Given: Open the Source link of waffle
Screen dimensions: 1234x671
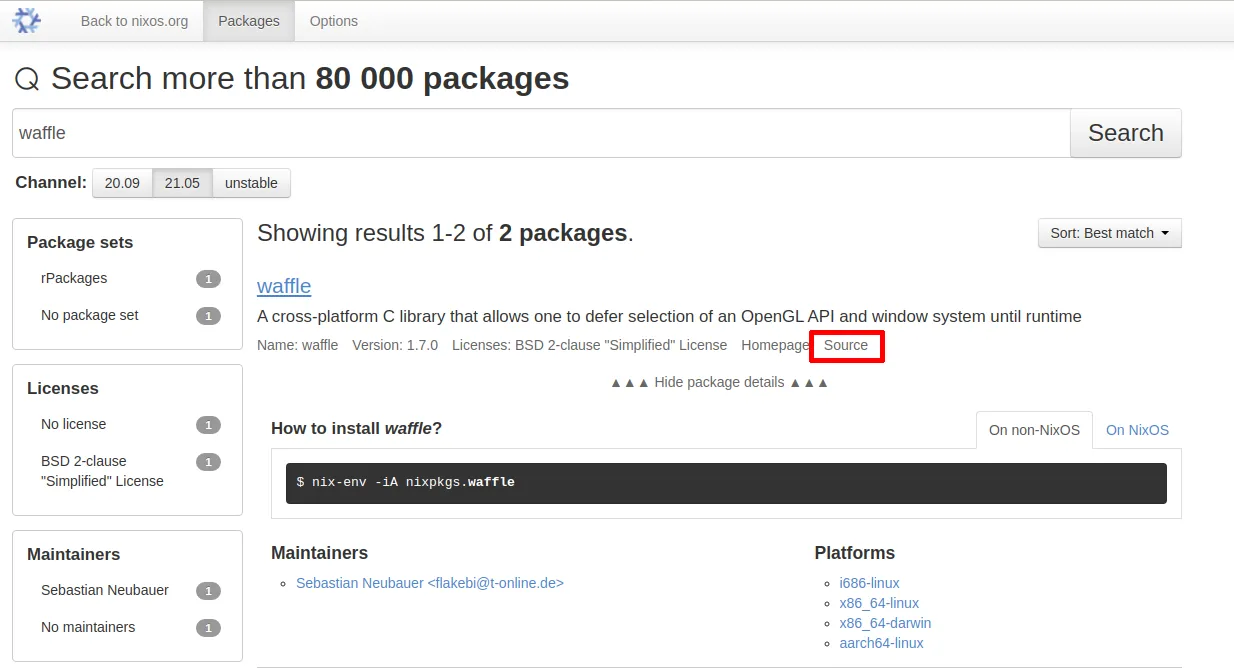Looking at the screenshot, I should 846,345.
